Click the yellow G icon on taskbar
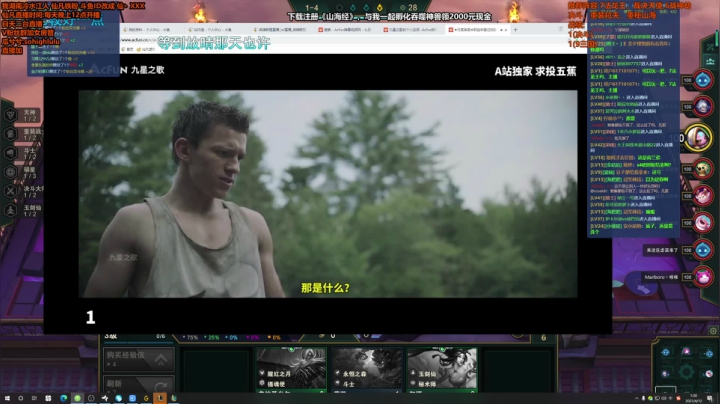The height and width of the screenshot is (404, 720). [146, 398]
